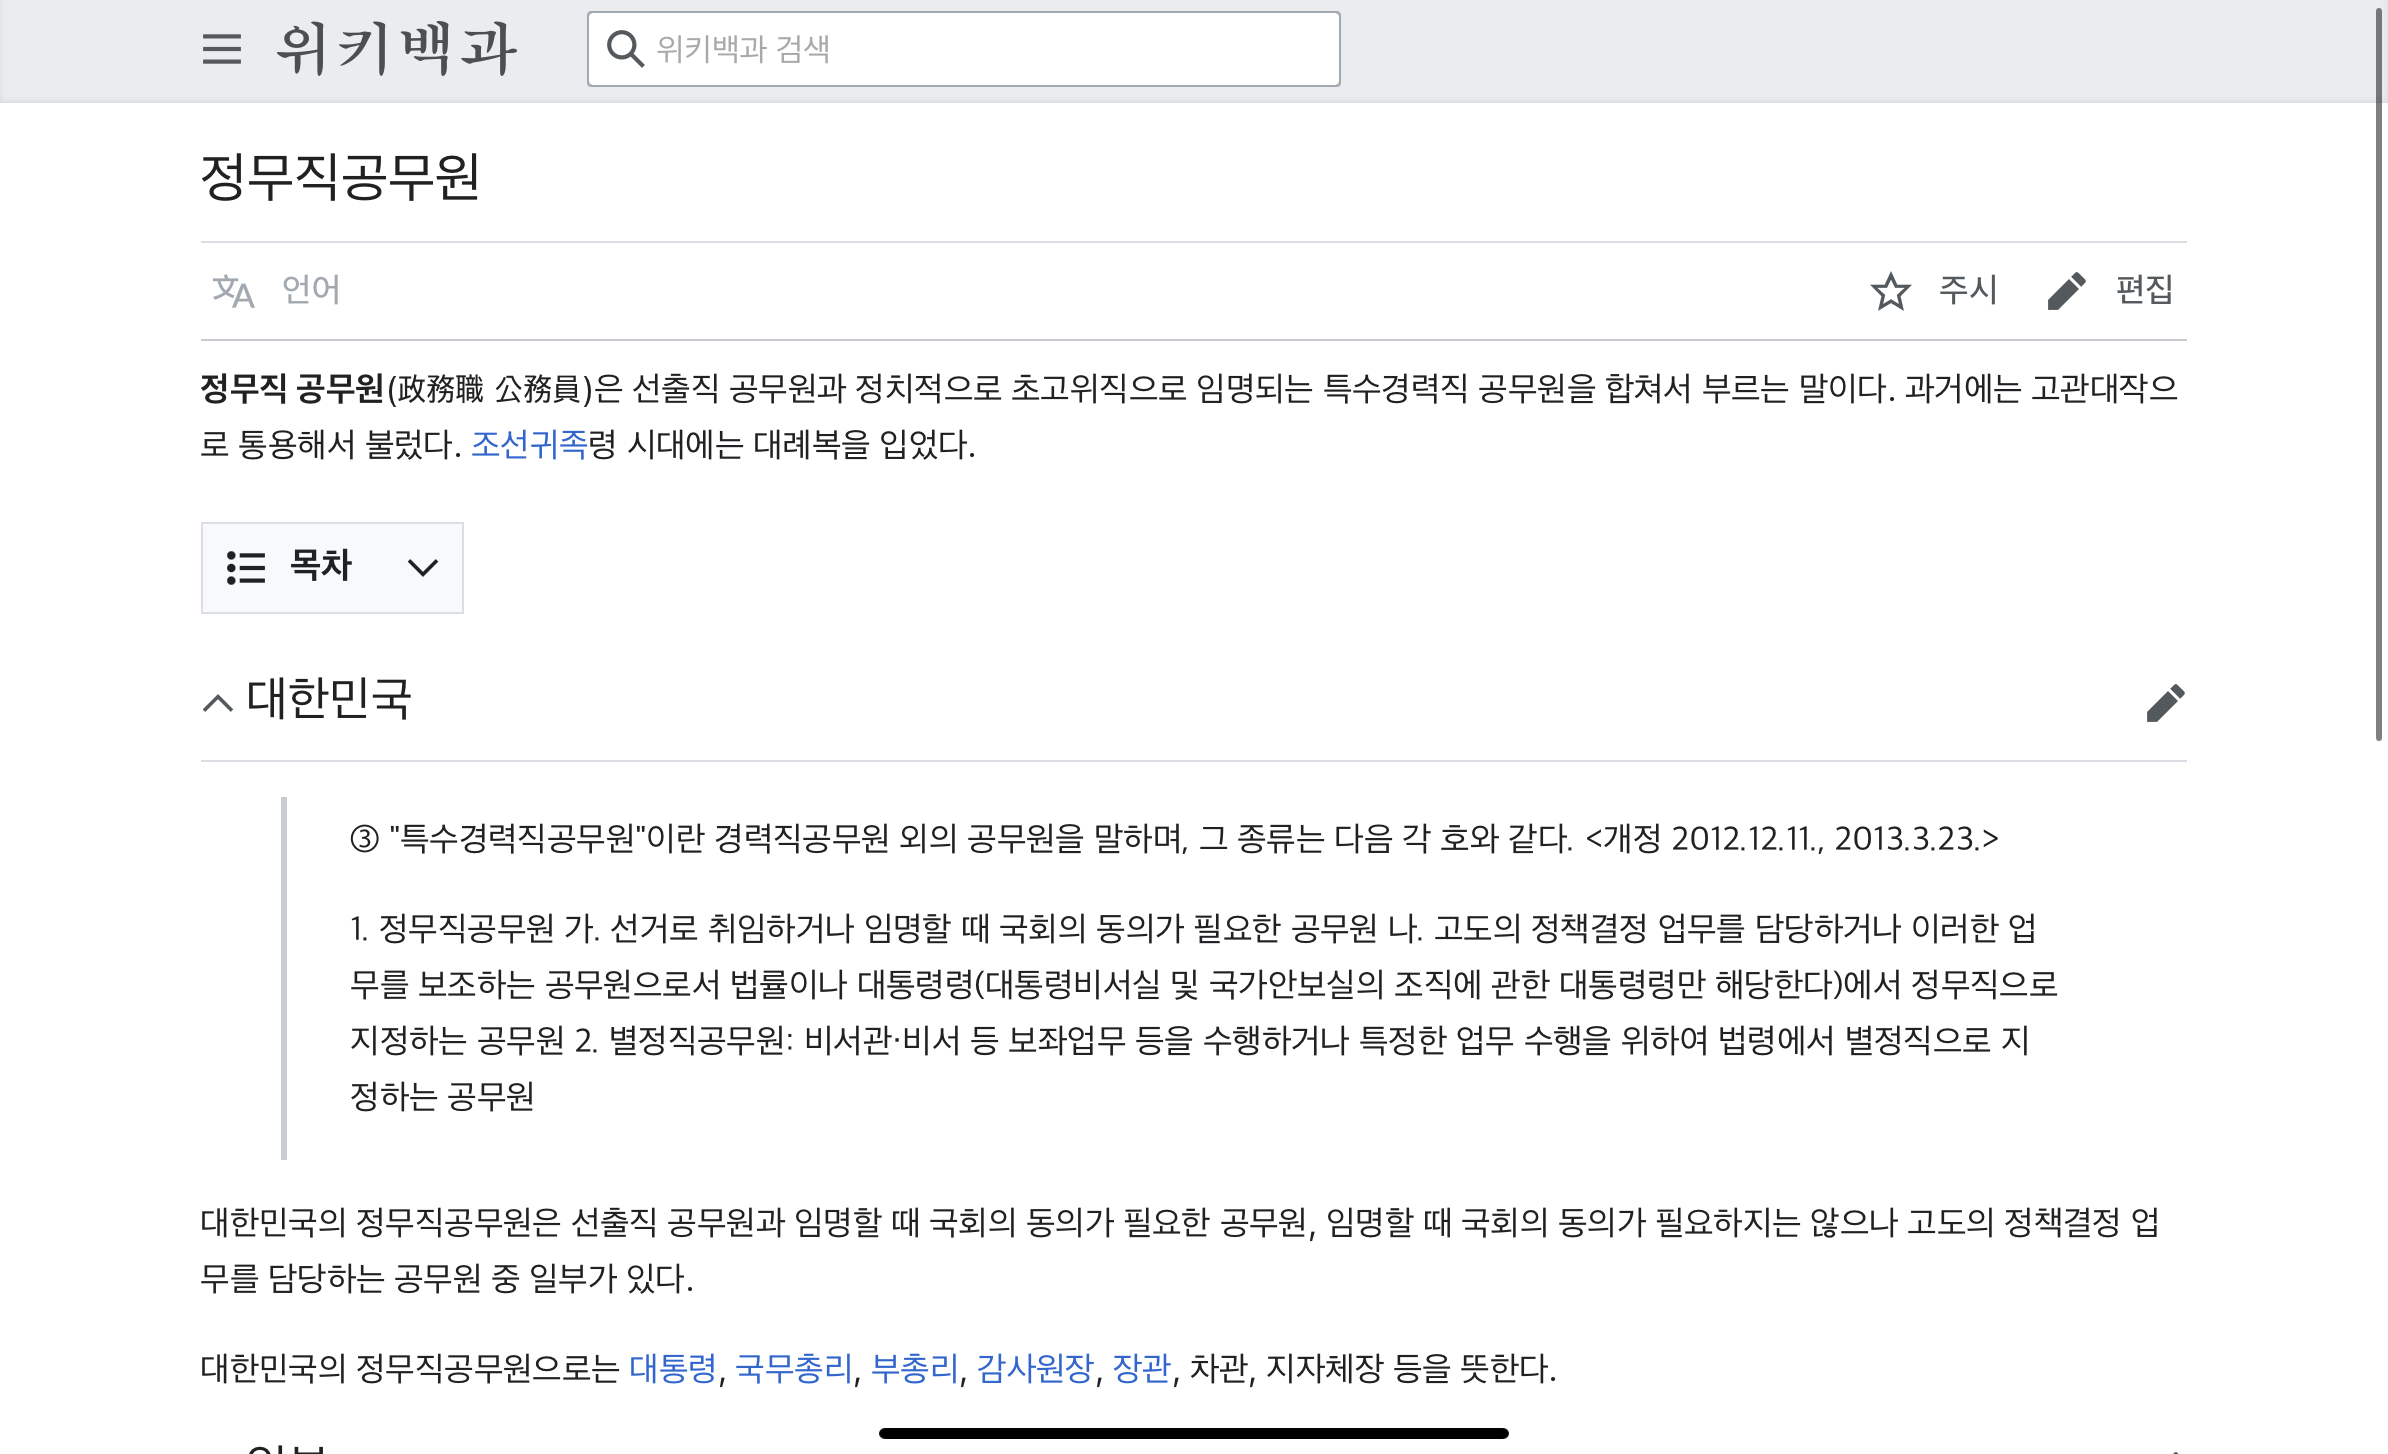This screenshot has width=2388, height=1454.
Task: Click the 편집 edit label
Action: point(2144,290)
